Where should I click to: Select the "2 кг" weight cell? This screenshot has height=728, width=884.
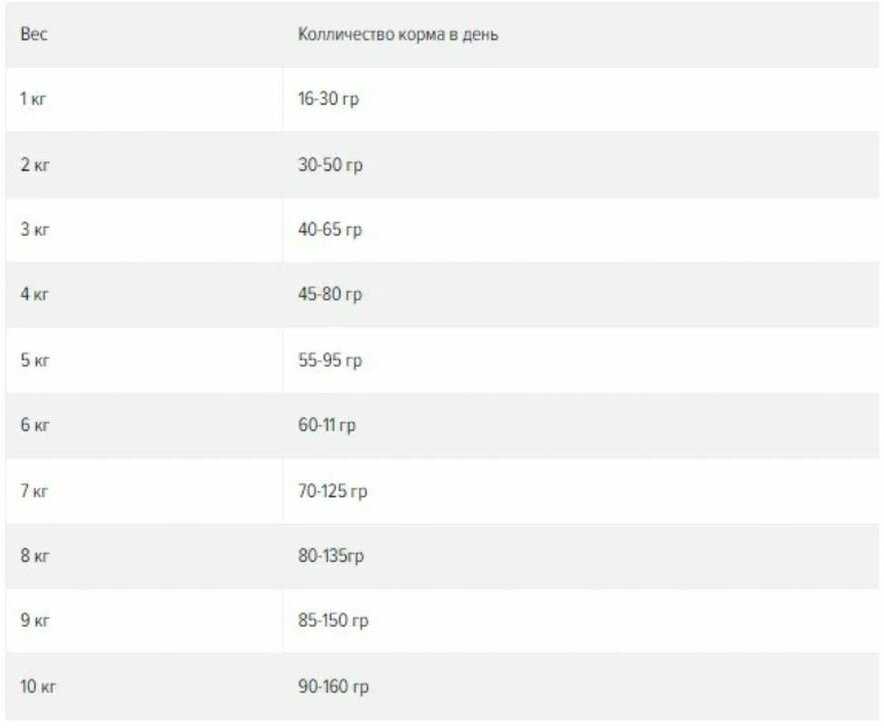click(x=34, y=165)
